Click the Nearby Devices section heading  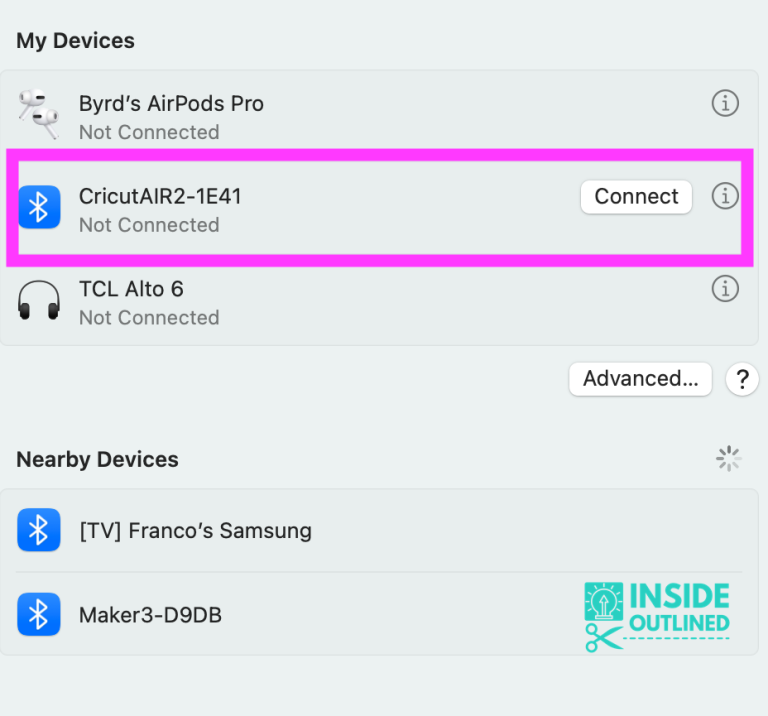click(97, 460)
